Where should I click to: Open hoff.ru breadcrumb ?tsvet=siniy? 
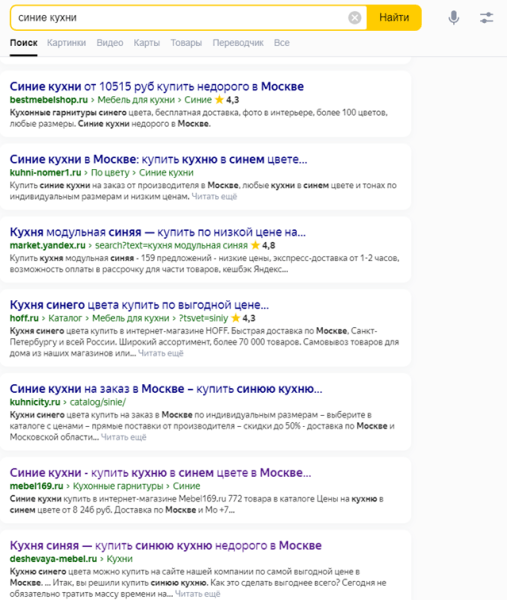point(203,318)
